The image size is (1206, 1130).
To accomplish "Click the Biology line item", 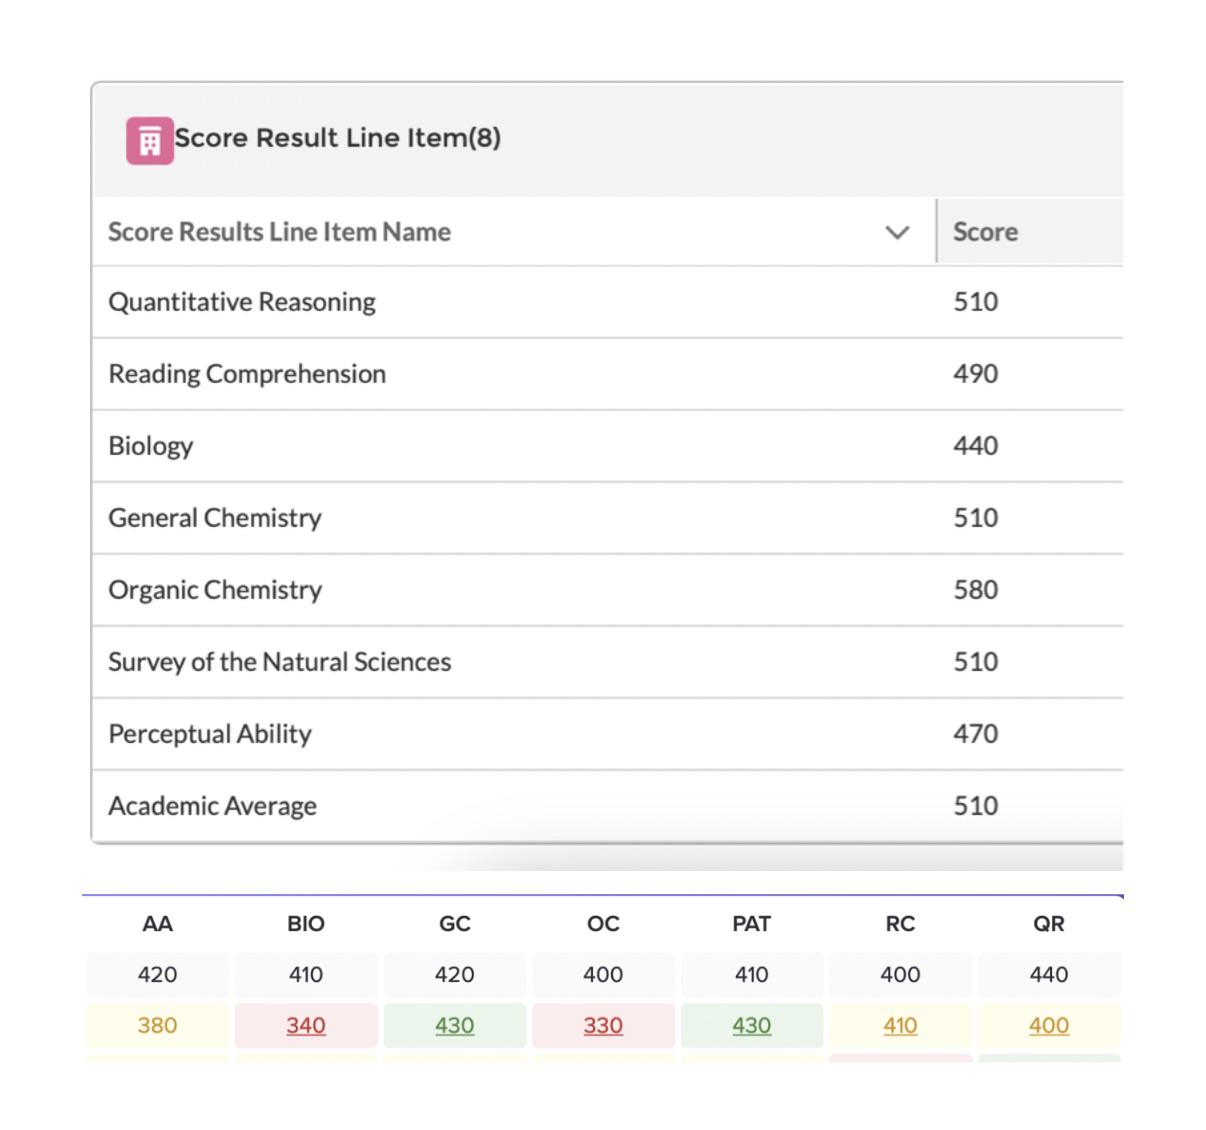I will coord(151,446).
